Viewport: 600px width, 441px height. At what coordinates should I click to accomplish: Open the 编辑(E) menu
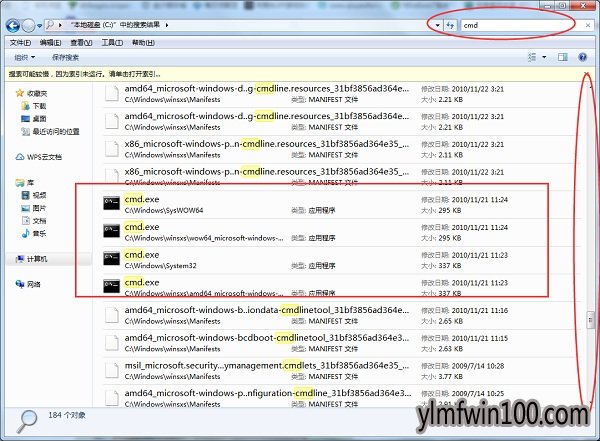click(51, 42)
